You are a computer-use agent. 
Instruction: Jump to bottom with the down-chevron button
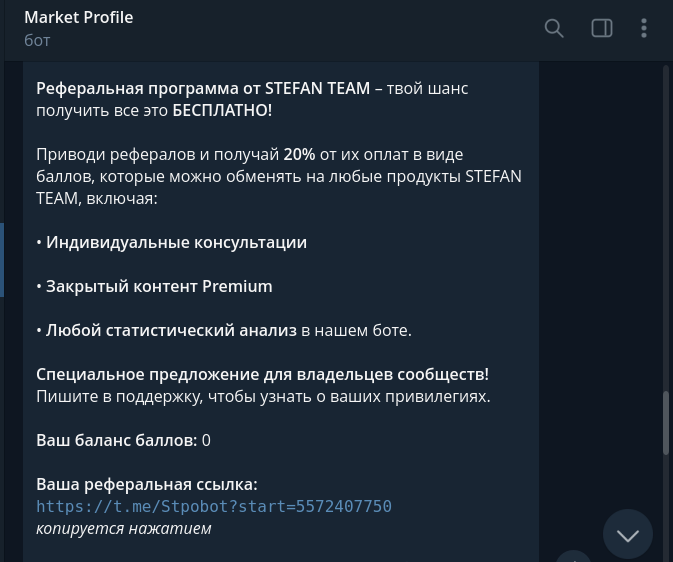pos(628,534)
